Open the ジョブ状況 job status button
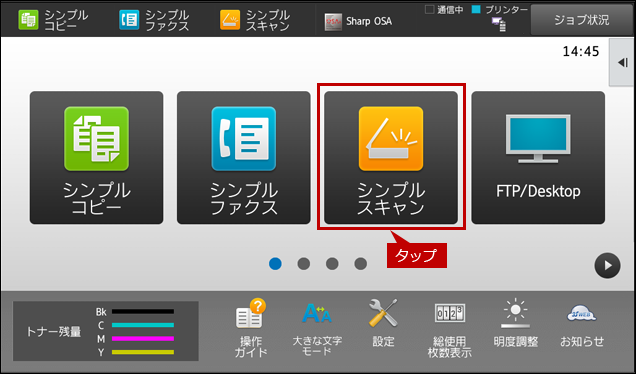Image resolution: width=636 pixels, height=374 pixels. point(582,20)
